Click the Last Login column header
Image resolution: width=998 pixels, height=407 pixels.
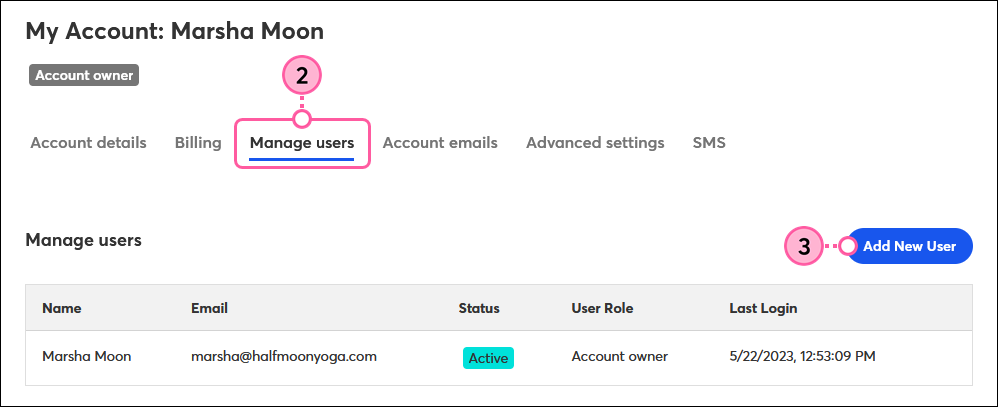point(763,308)
